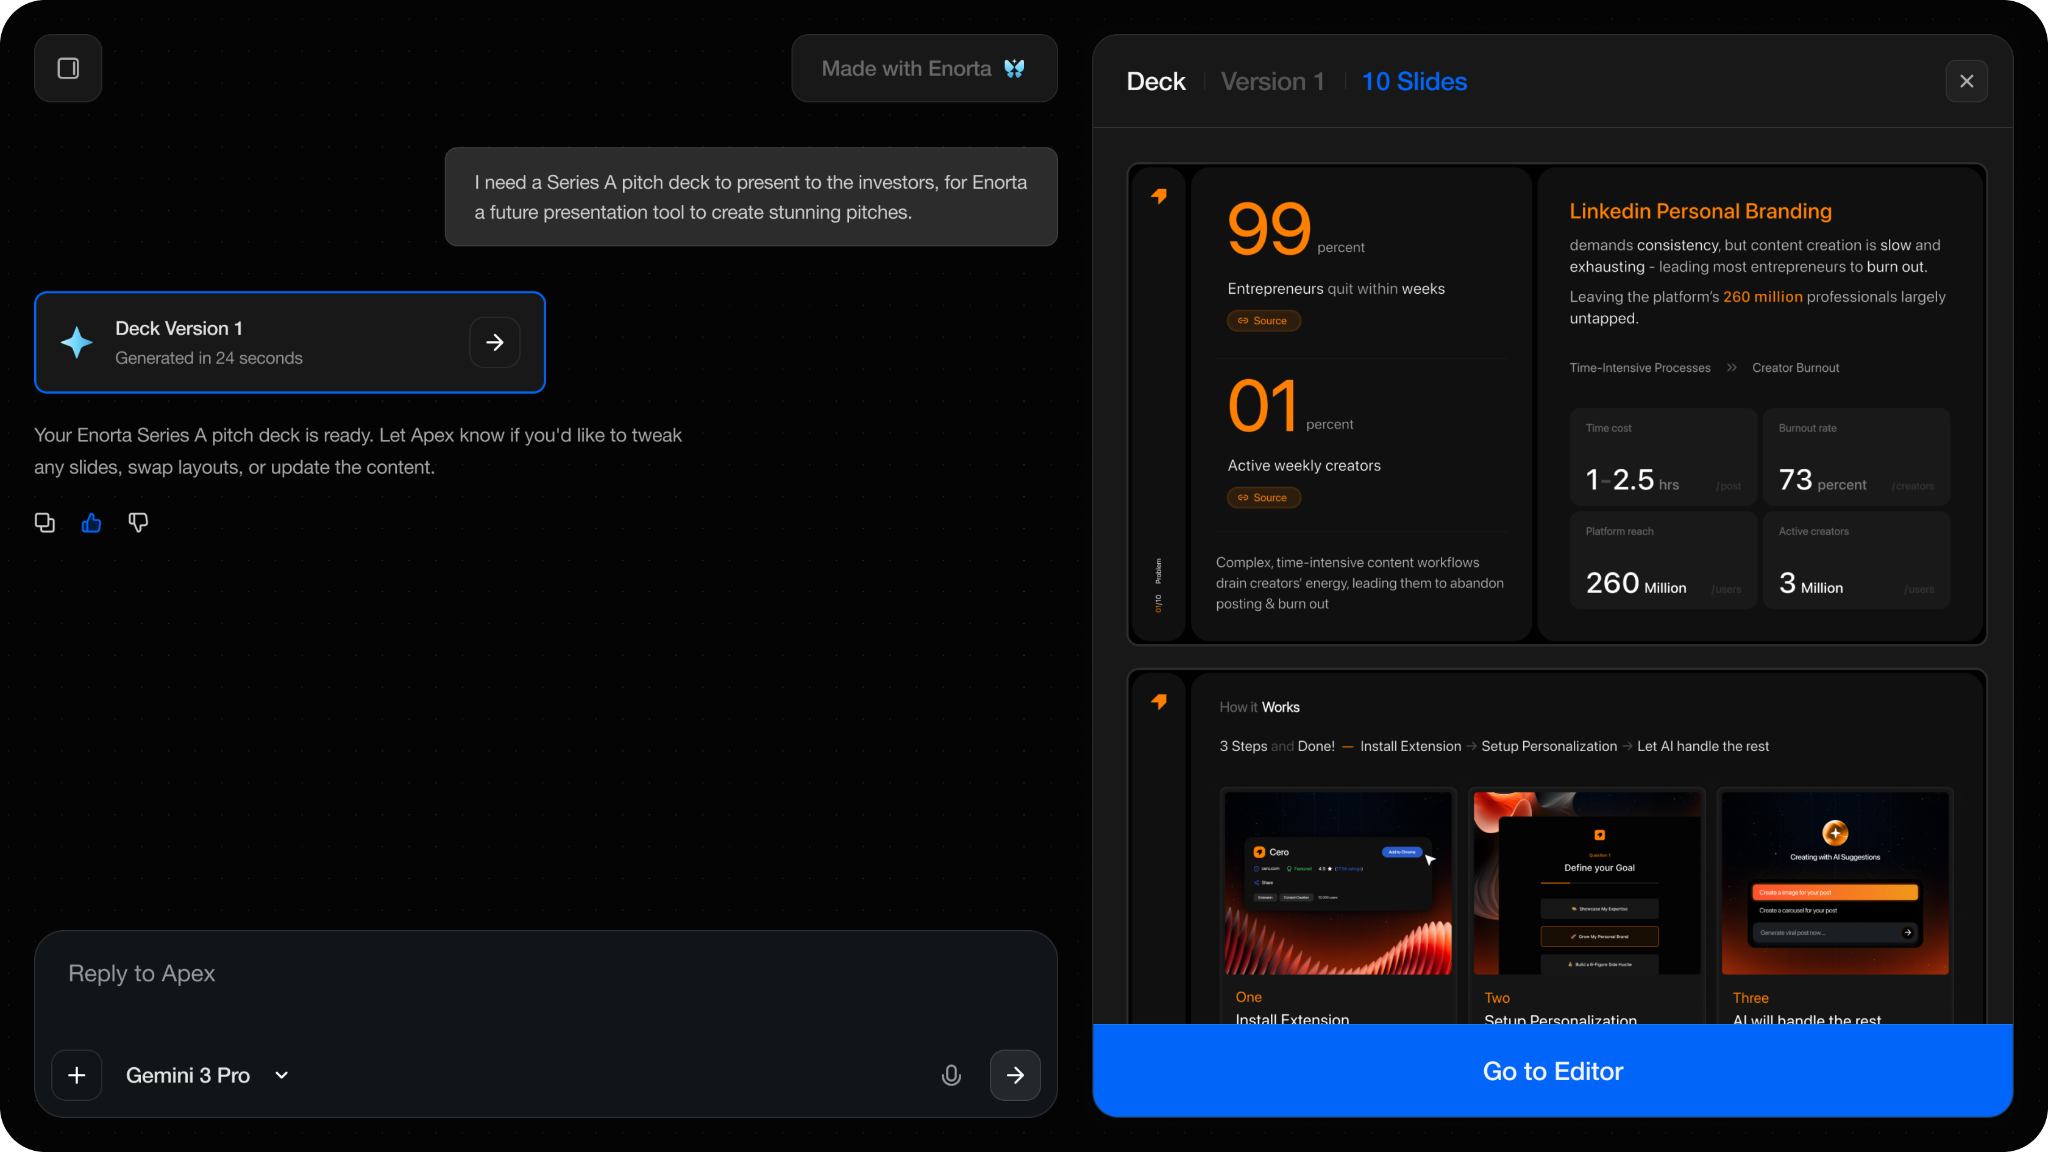Click the Define your Goal step thumbnail
The width and height of the screenshot is (2048, 1152).
click(1587, 883)
